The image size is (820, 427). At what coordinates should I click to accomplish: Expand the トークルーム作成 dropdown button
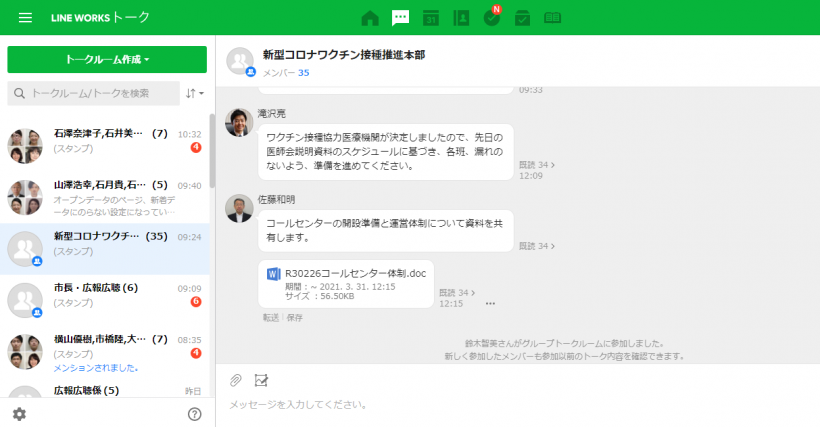pyautogui.click(x=107, y=60)
